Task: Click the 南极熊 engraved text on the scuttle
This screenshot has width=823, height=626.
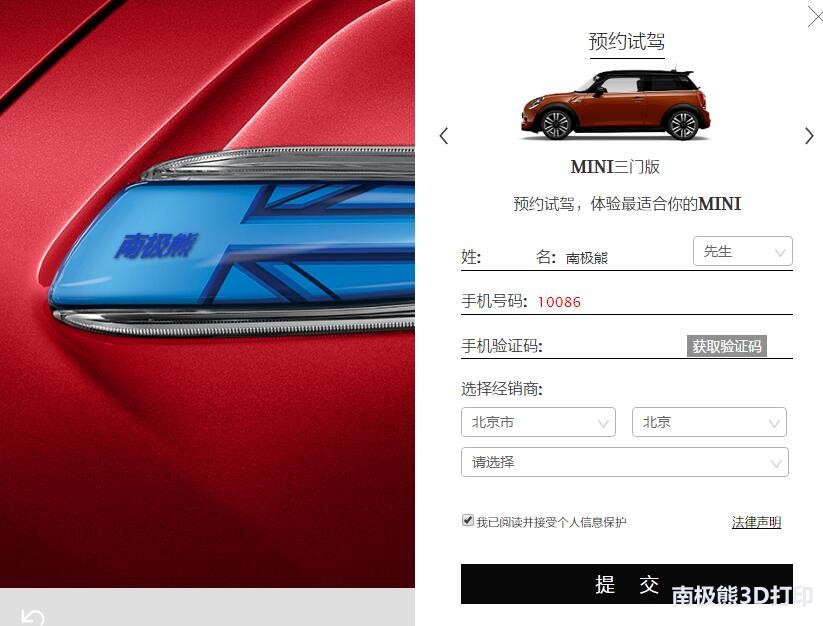Action: click(156, 246)
